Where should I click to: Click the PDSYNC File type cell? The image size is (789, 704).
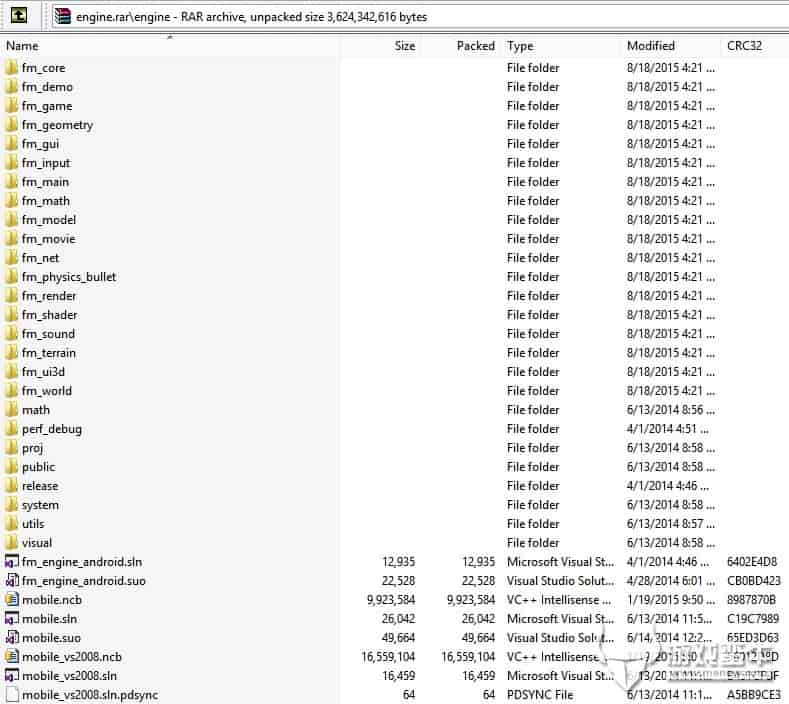(x=540, y=694)
